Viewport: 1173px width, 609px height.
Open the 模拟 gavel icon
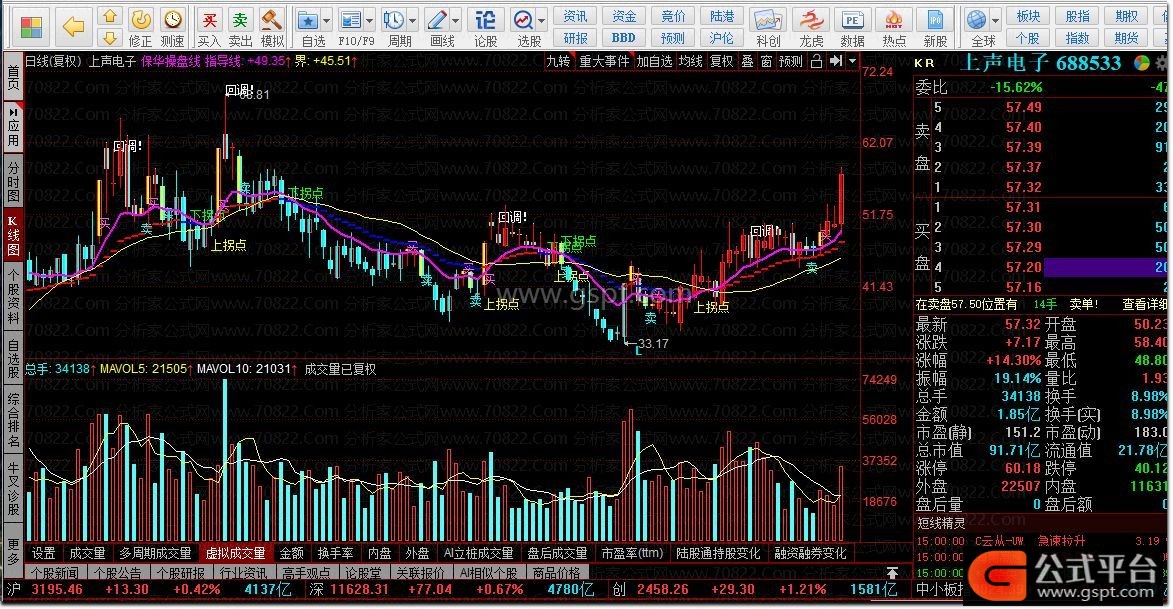click(272, 19)
